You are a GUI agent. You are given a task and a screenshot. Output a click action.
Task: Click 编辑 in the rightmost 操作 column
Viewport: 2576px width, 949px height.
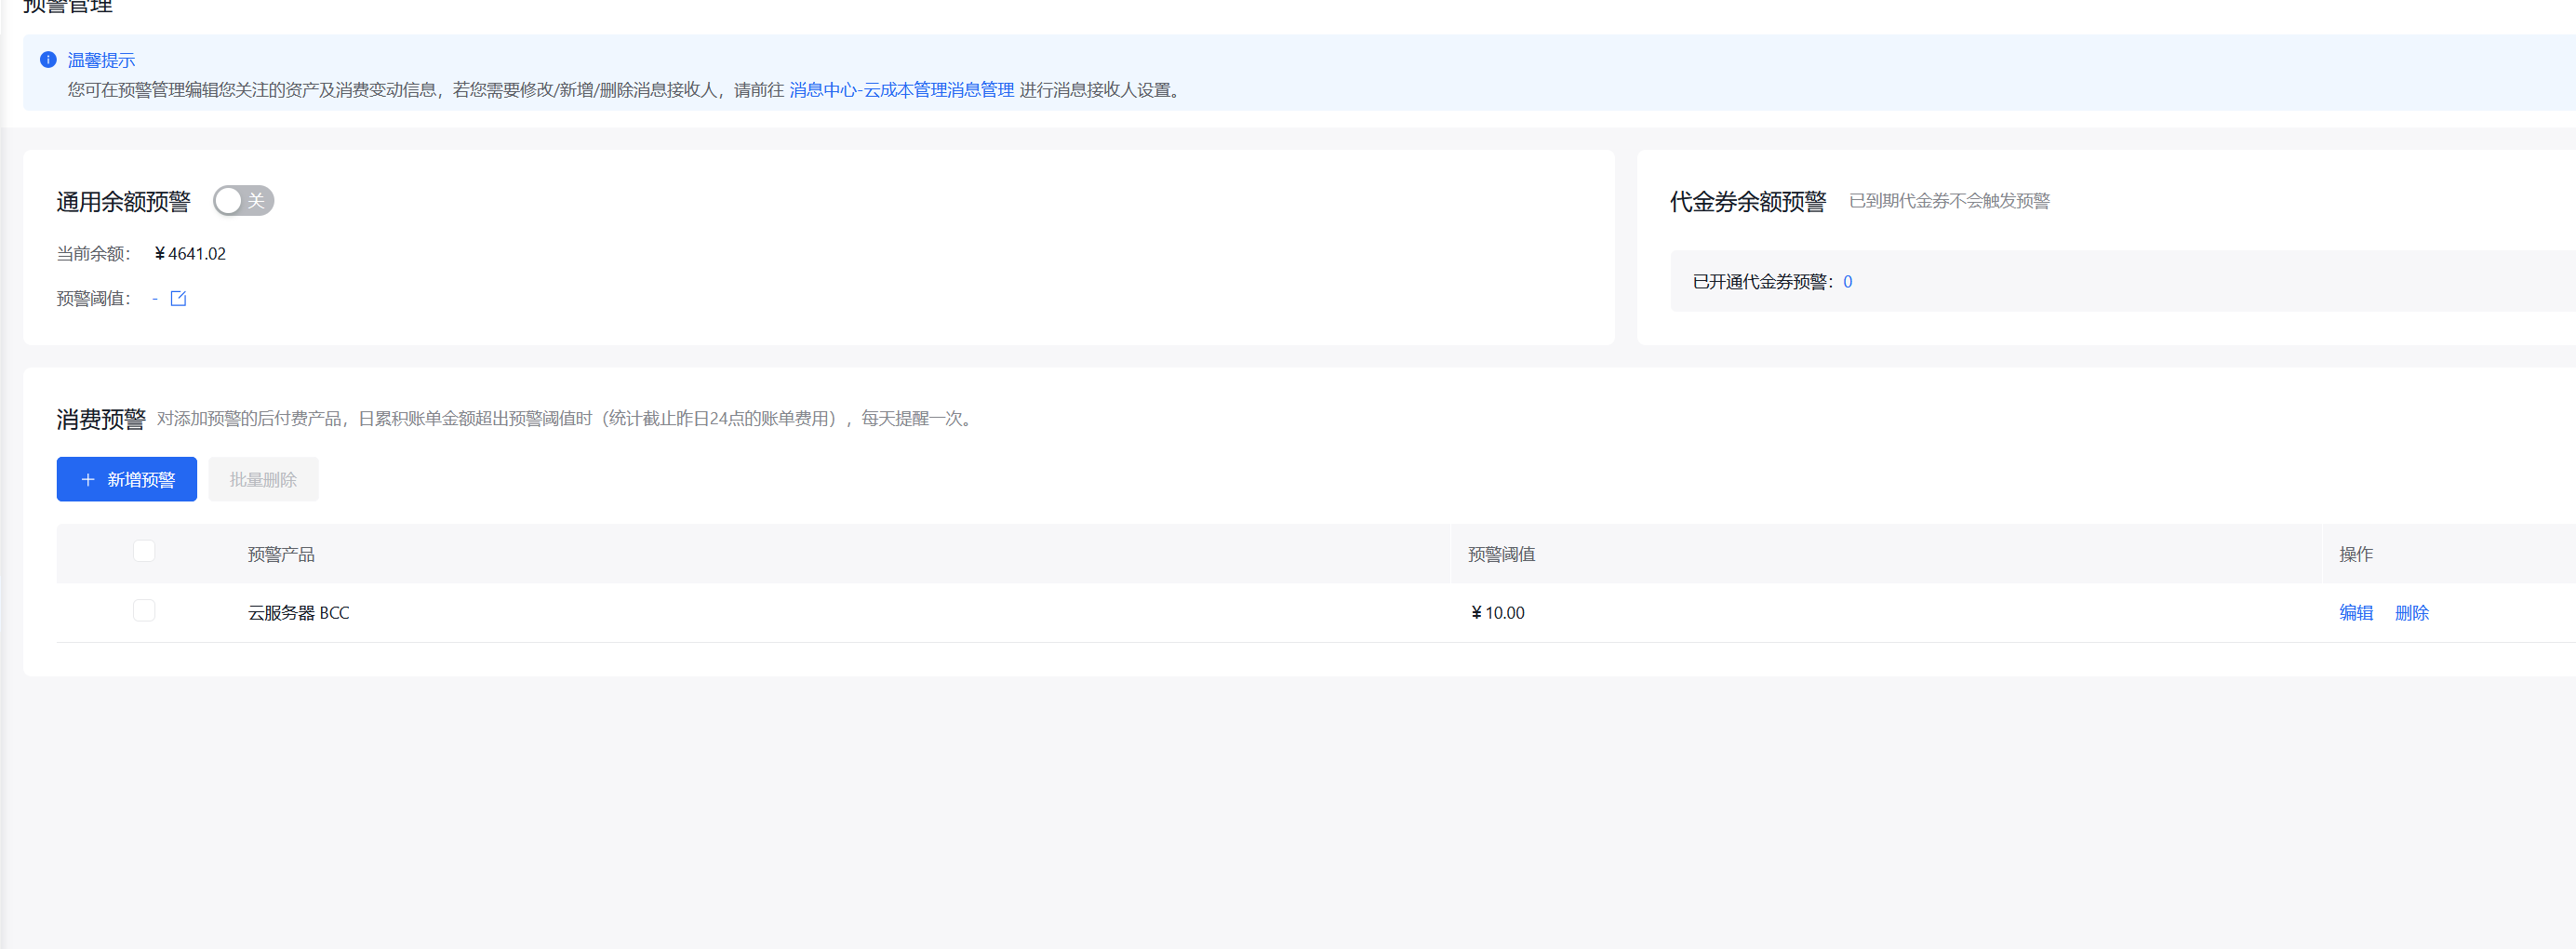tap(2356, 613)
